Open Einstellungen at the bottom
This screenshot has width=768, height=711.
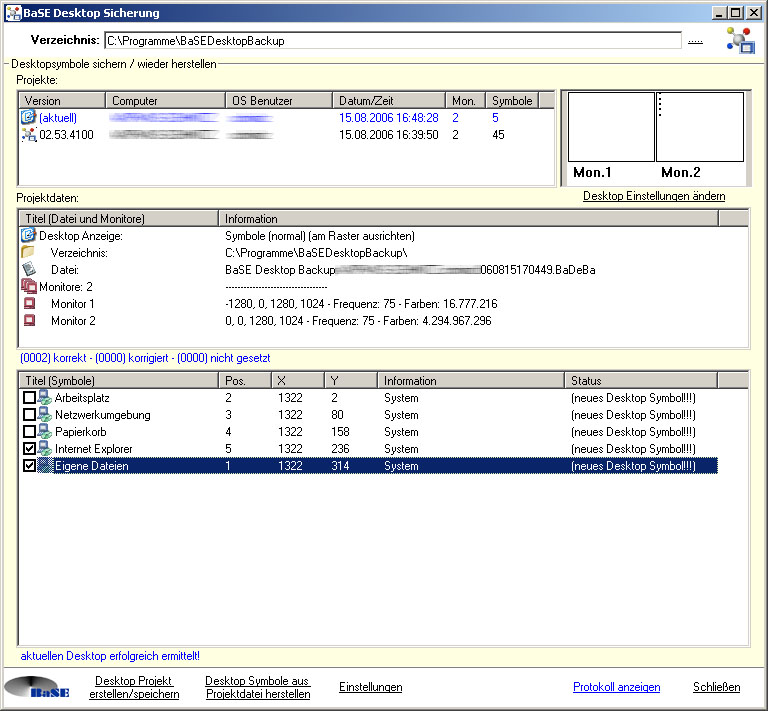point(370,687)
